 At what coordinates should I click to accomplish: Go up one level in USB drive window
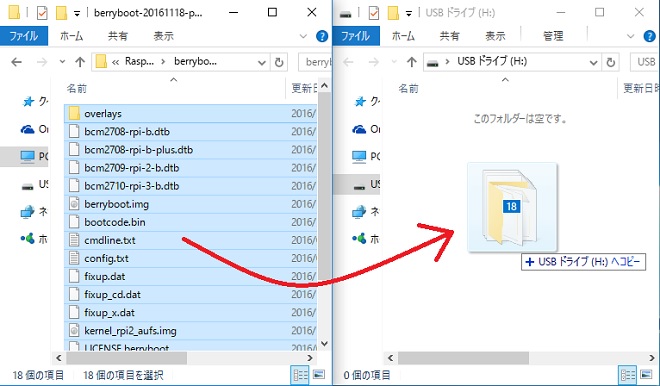pyautogui.click(x=412, y=62)
